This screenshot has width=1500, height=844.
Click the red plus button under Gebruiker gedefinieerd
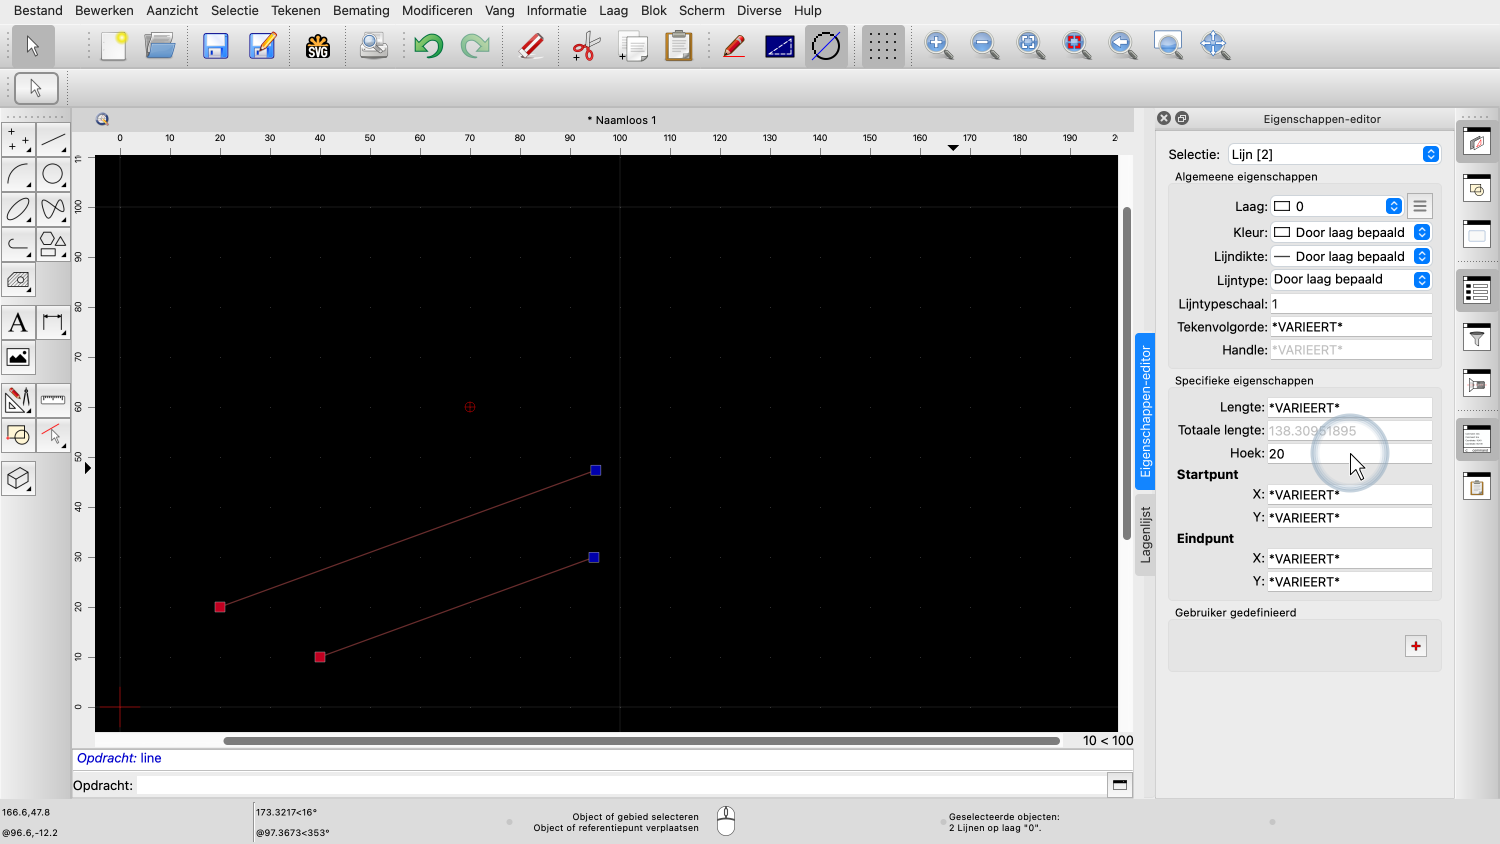pyautogui.click(x=1416, y=646)
